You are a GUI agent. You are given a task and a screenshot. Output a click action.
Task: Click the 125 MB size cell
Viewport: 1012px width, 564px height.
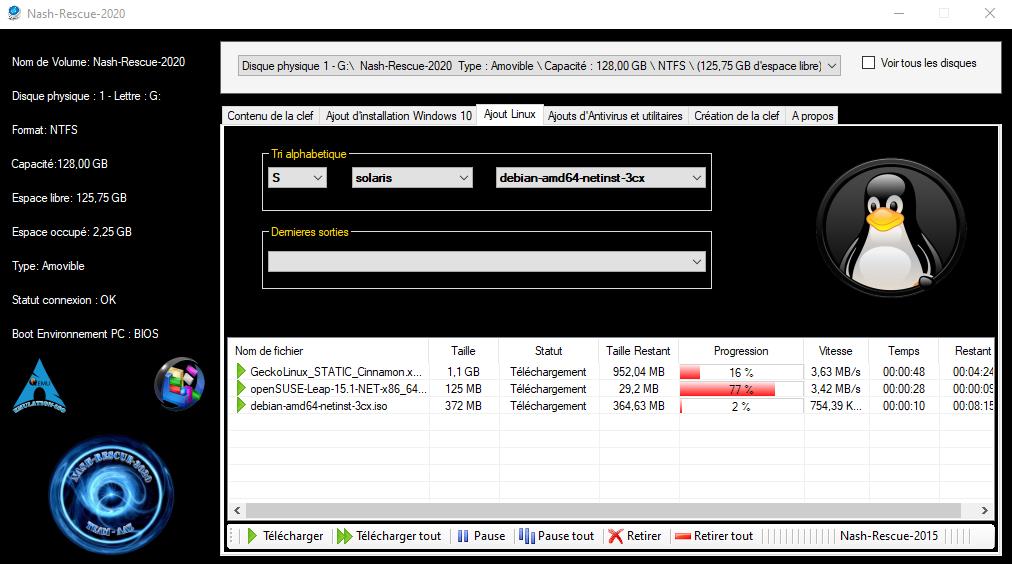click(463, 388)
